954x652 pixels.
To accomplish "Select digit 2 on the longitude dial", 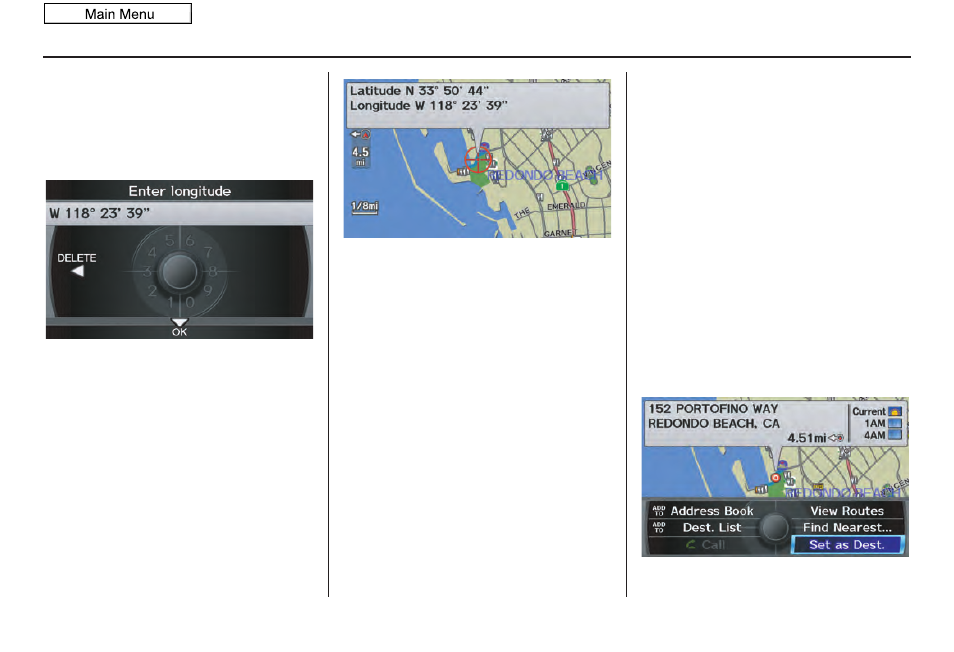I will 152,291.
